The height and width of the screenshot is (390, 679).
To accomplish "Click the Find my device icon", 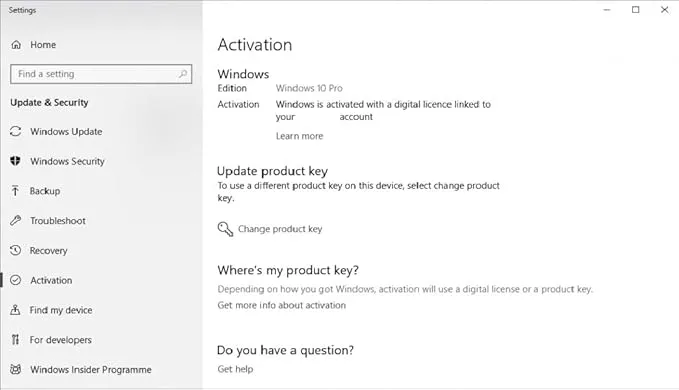I will coord(16,310).
